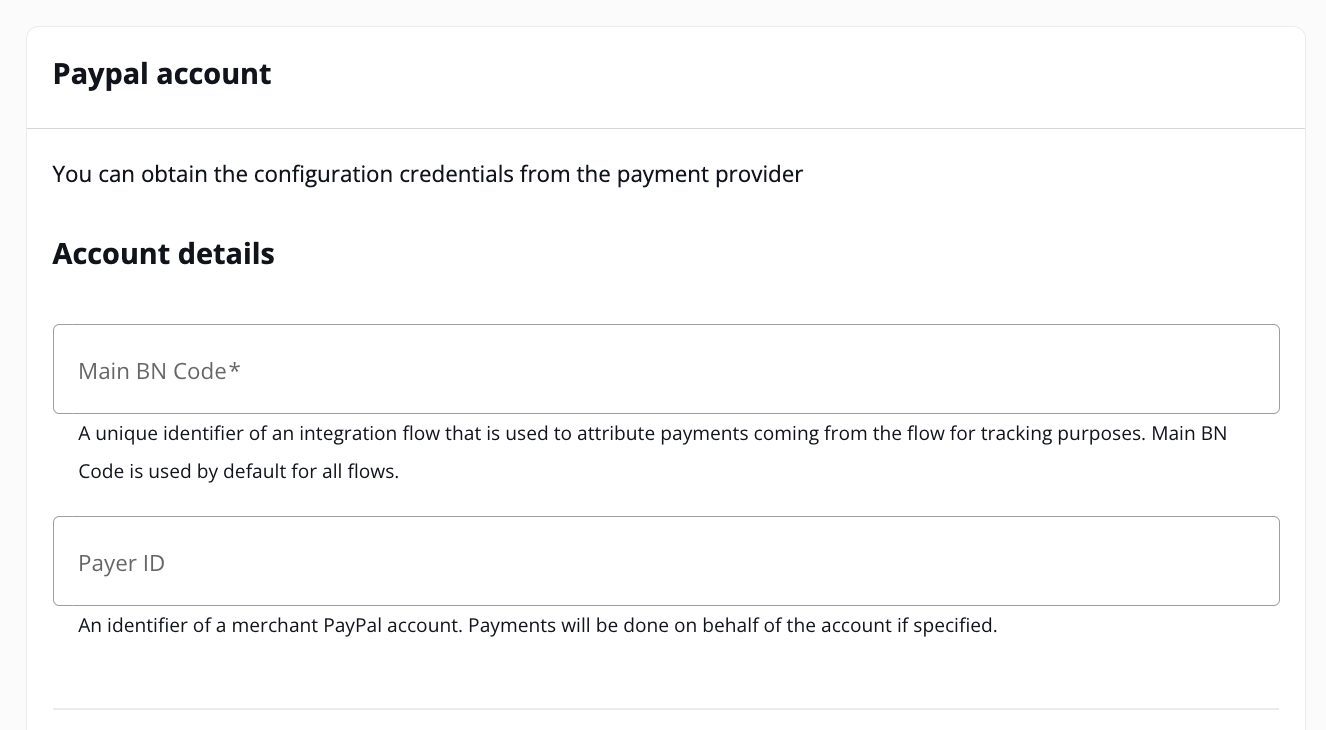This screenshot has width=1326, height=730.
Task: Focus the Main BN Code input field
Action: 666,369
